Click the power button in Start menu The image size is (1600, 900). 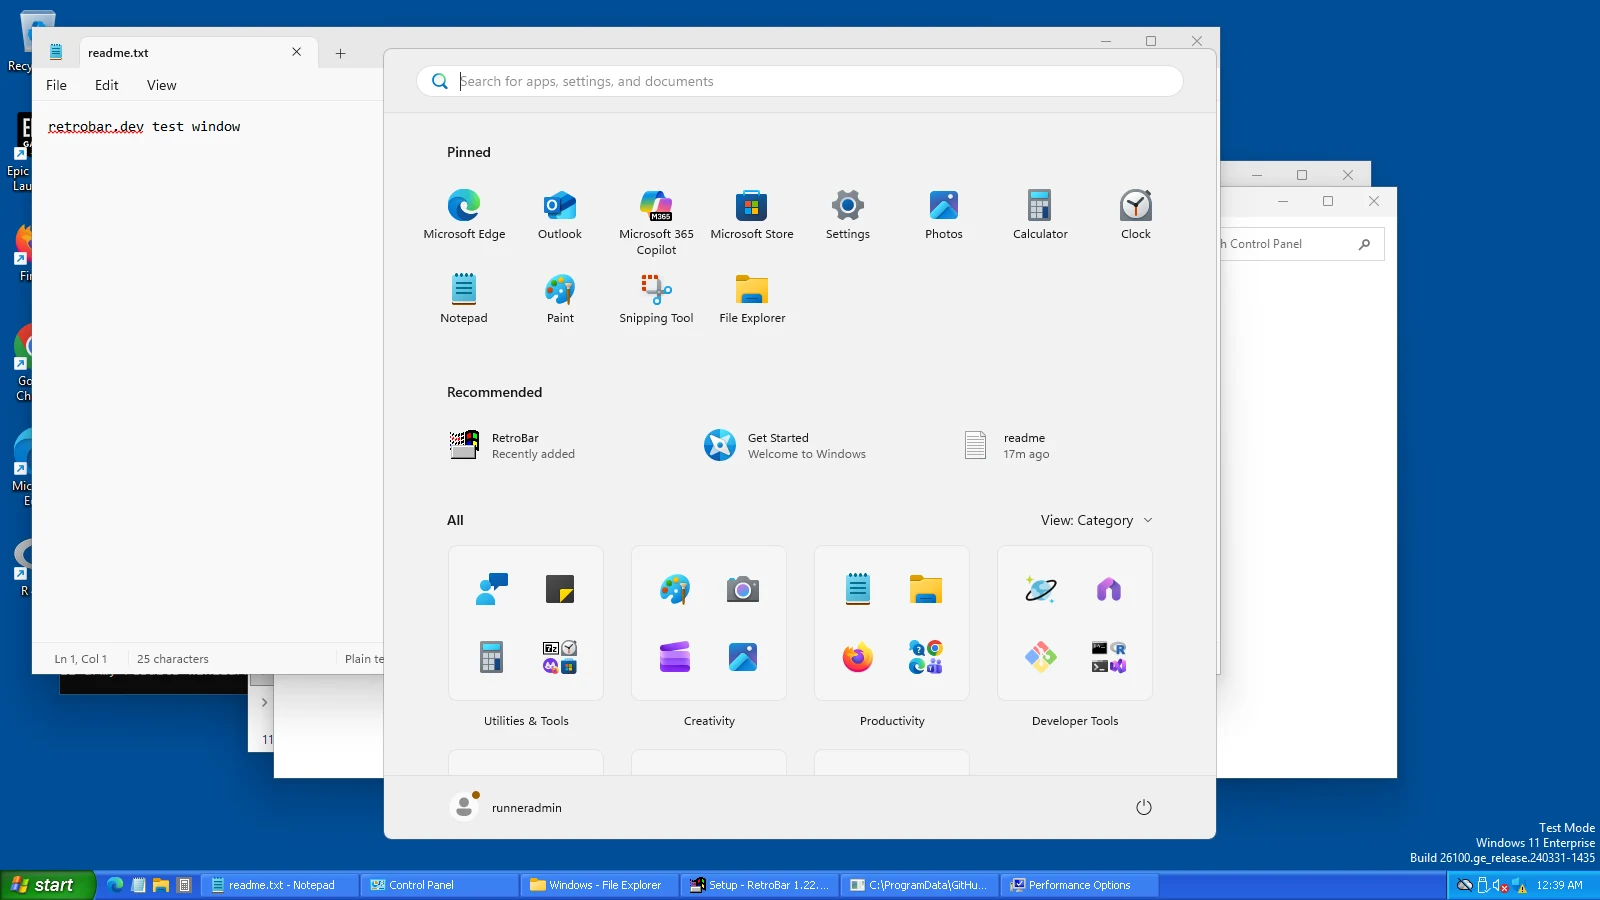pos(1144,807)
